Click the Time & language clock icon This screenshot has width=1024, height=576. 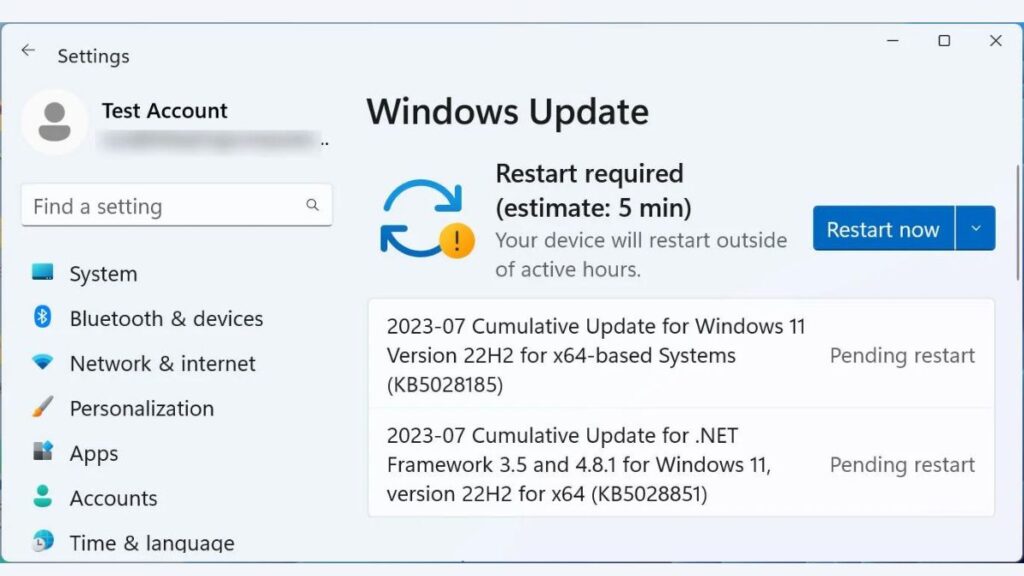[42, 541]
